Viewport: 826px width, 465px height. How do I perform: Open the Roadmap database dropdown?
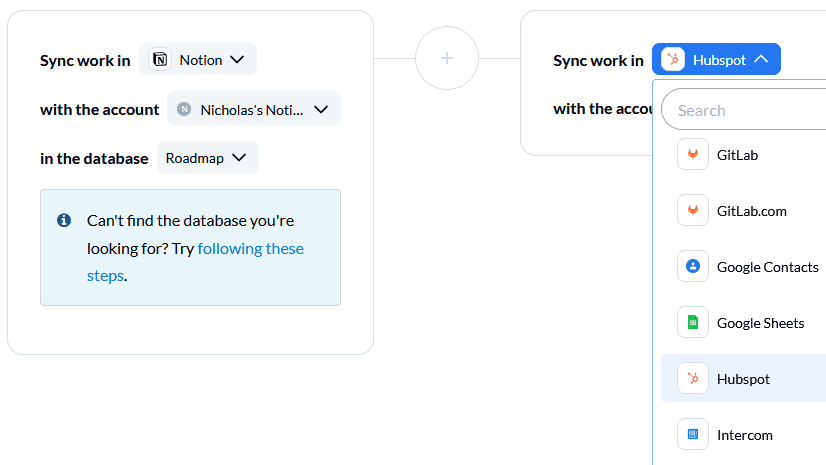208,157
